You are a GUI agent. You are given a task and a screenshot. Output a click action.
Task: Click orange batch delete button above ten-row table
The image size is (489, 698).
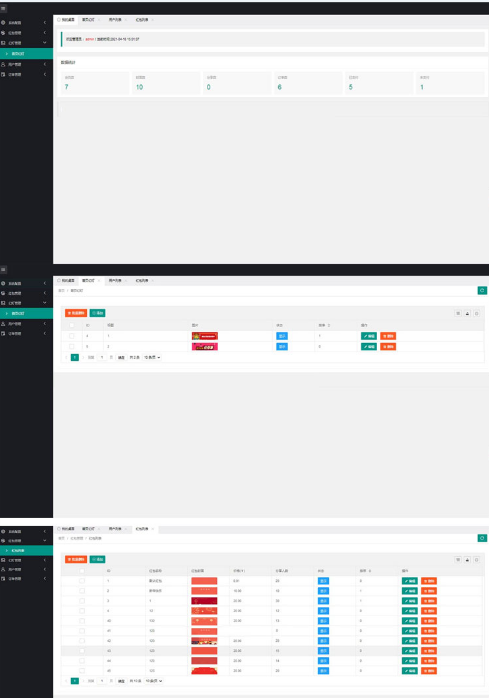(76, 560)
